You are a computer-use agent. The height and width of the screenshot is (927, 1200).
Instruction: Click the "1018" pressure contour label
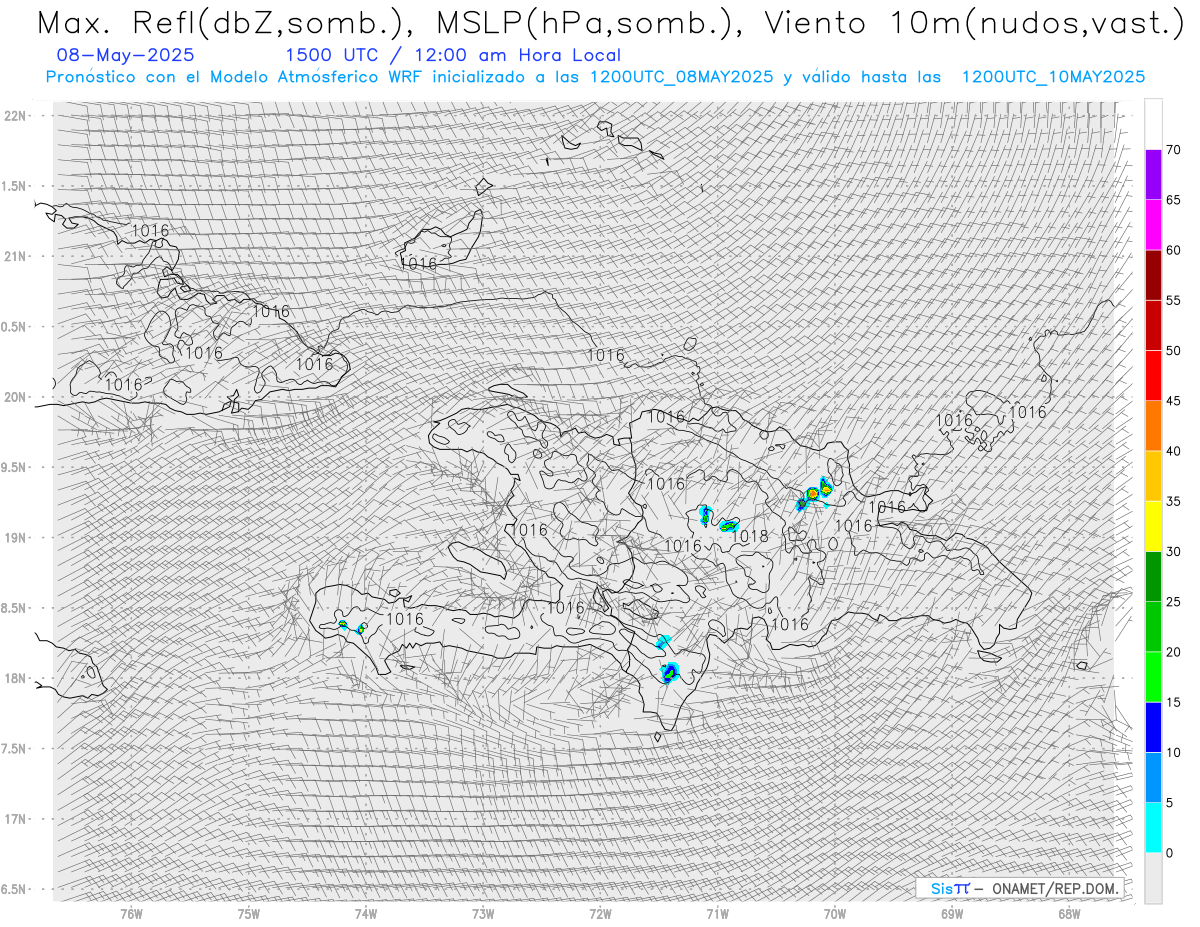[750, 537]
